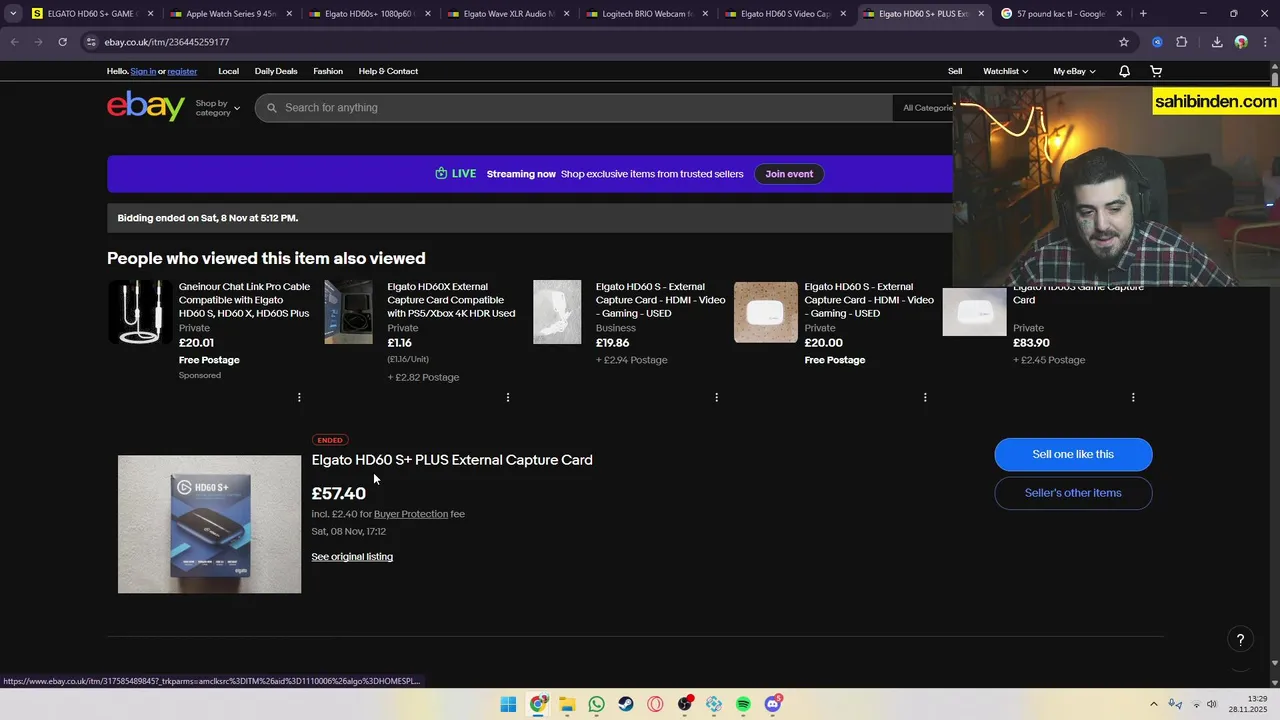Image resolution: width=1280 pixels, height=720 pixels.
Task: Open Opera browser from taskbar
Action: pos(655,705)
